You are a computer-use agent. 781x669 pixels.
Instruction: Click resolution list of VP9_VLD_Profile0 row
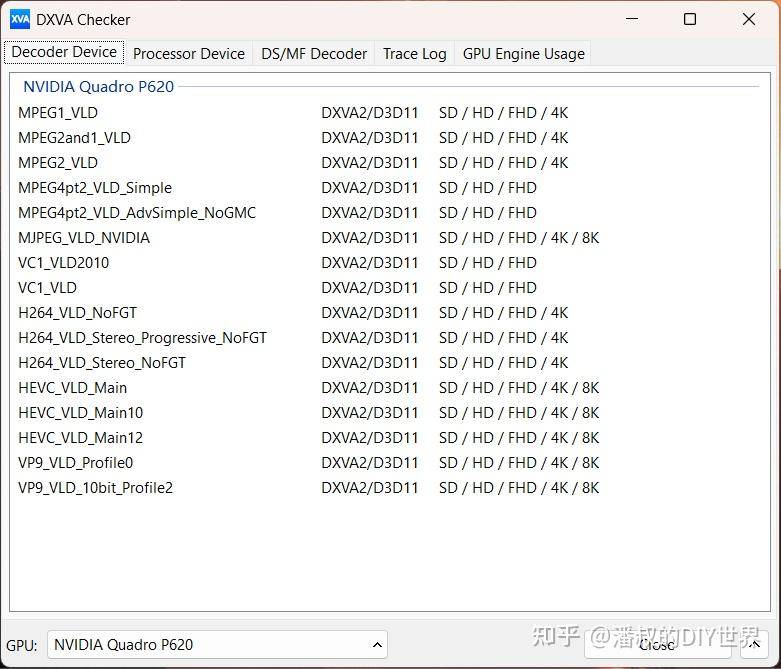(x=519, y=463)
